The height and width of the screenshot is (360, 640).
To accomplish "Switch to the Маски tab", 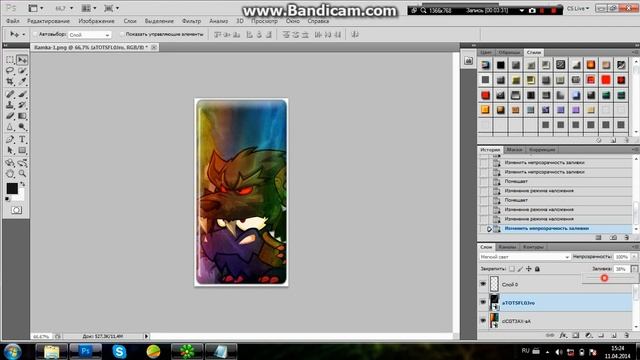I will pos(514,150).
